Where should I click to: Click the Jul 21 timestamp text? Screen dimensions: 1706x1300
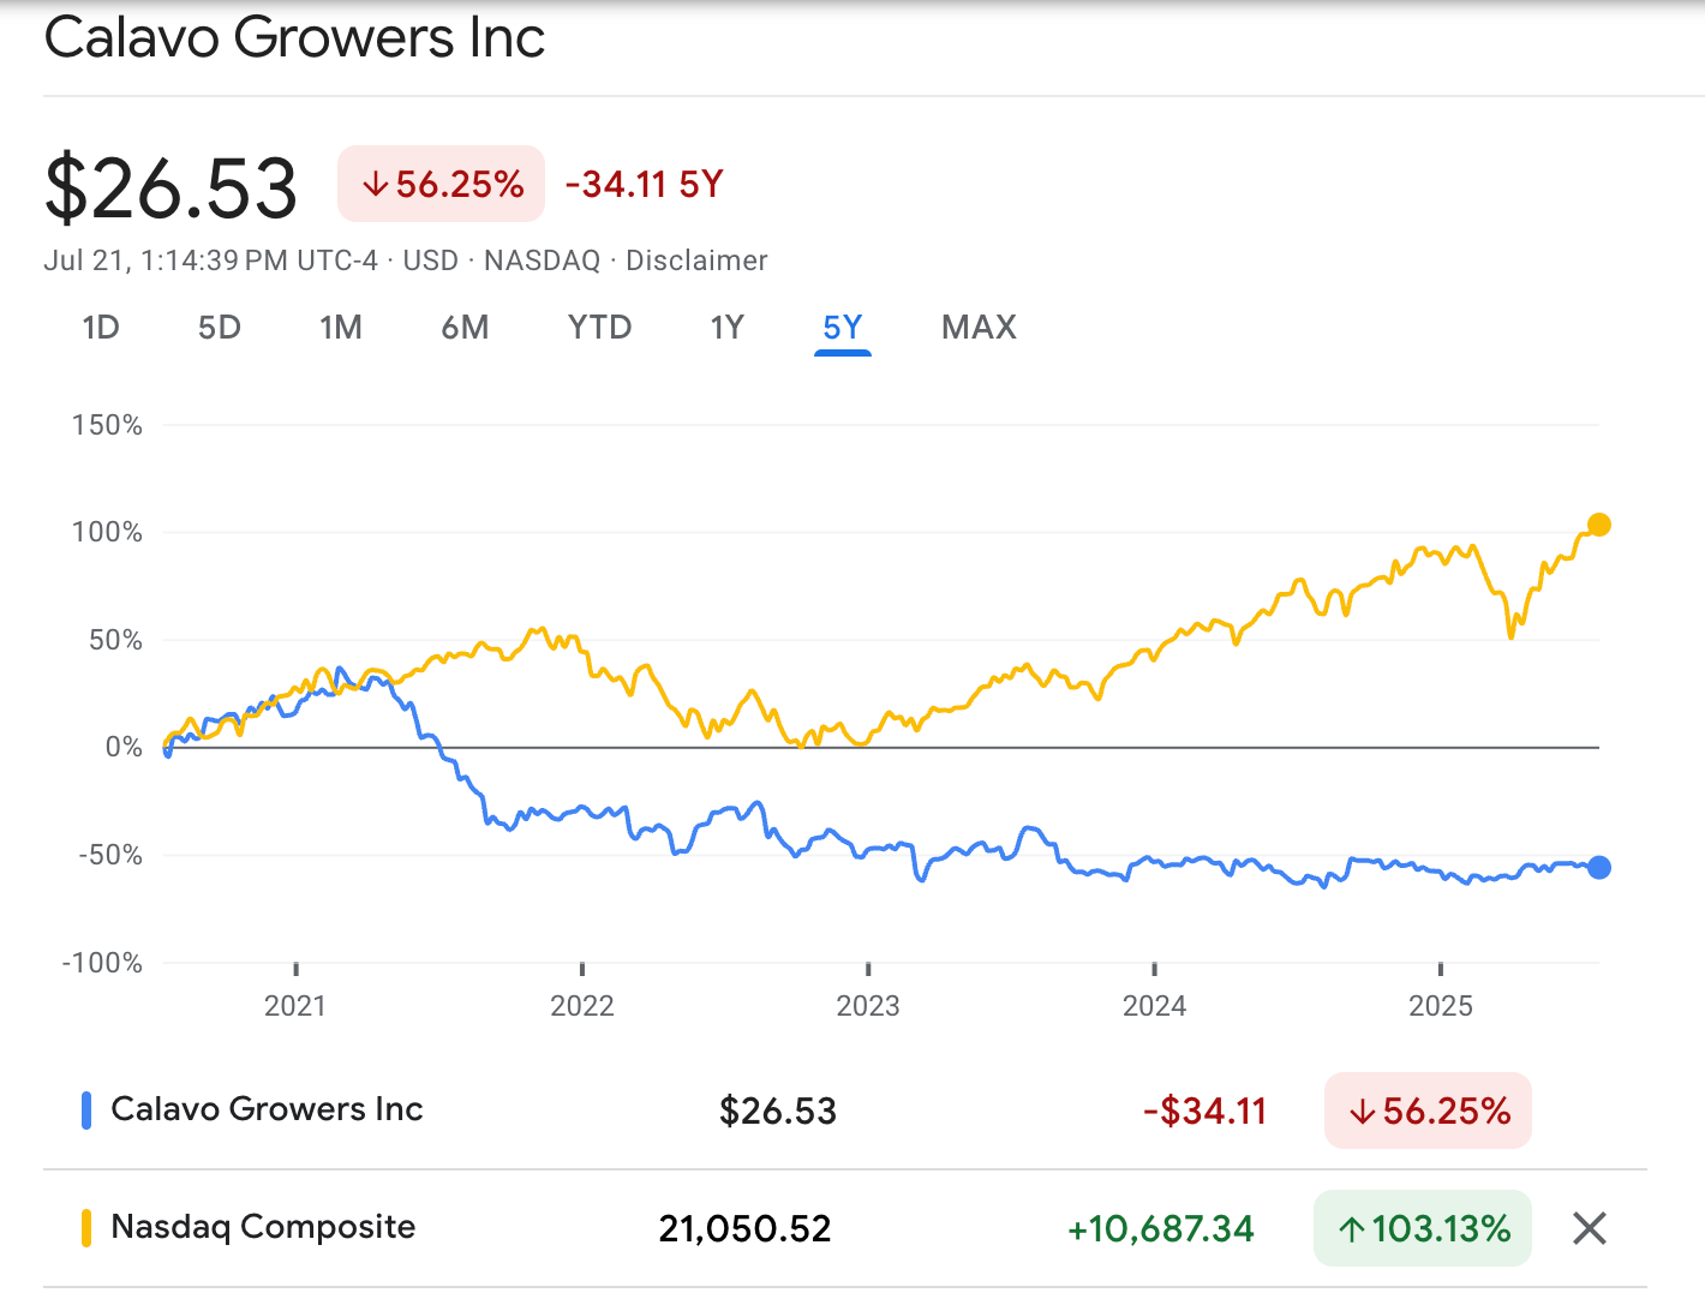click(x=211, y=261)
